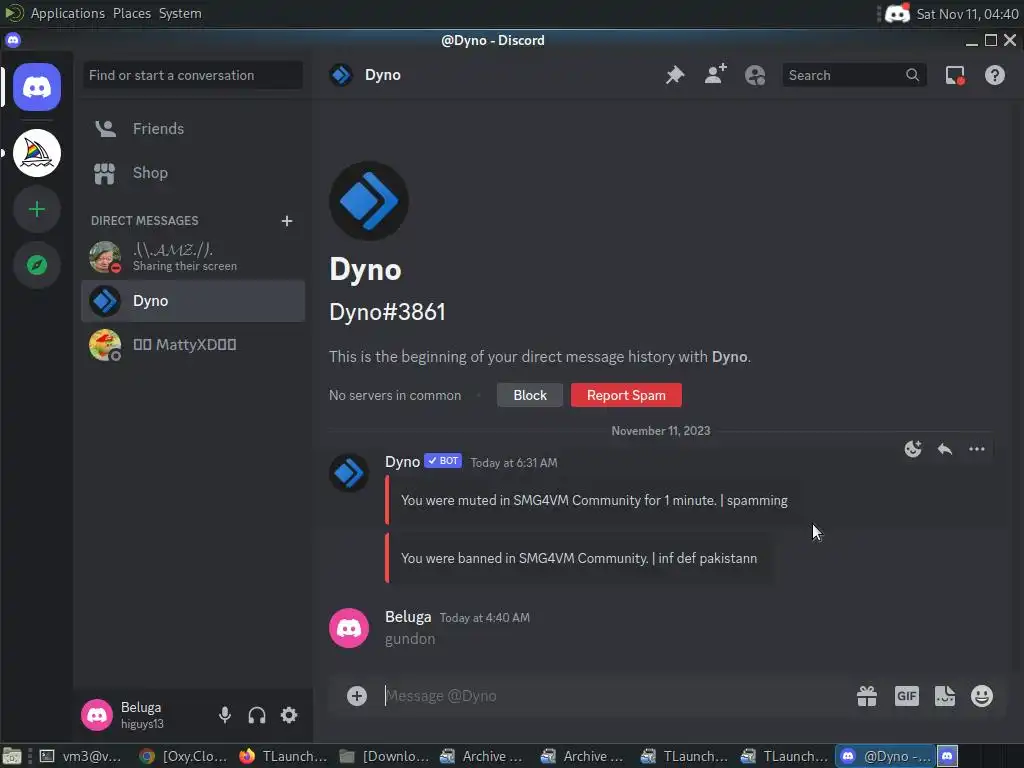This screenshot has height=768, width=1024.
Task: Click search magnifier icon
Action: point(912,75)
